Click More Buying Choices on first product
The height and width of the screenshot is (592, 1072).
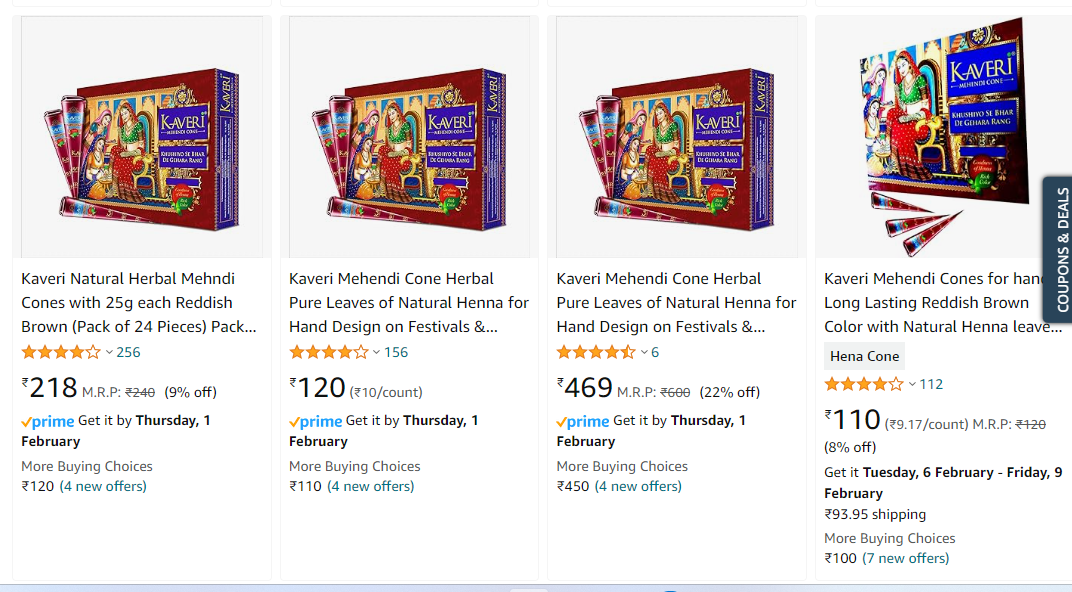pos(86,466)
